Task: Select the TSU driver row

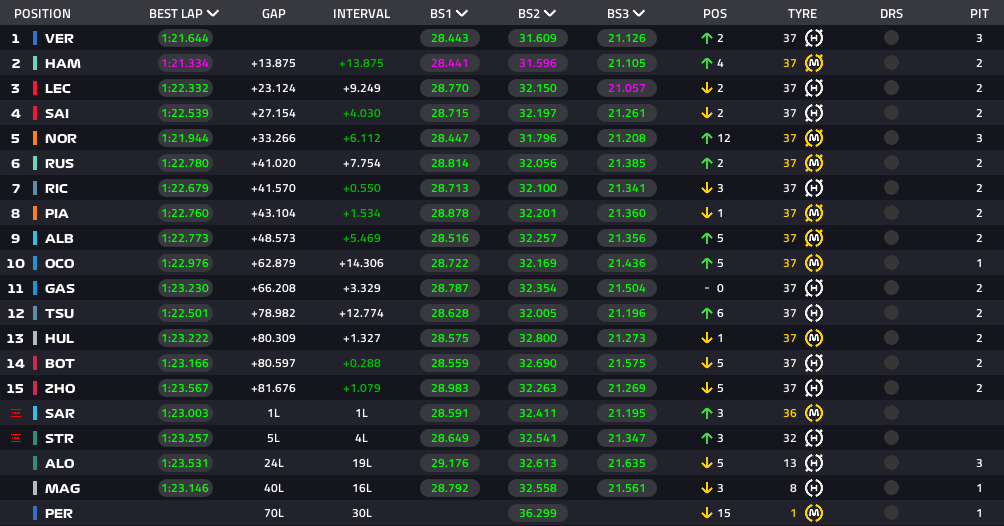Action: [502, 313]
